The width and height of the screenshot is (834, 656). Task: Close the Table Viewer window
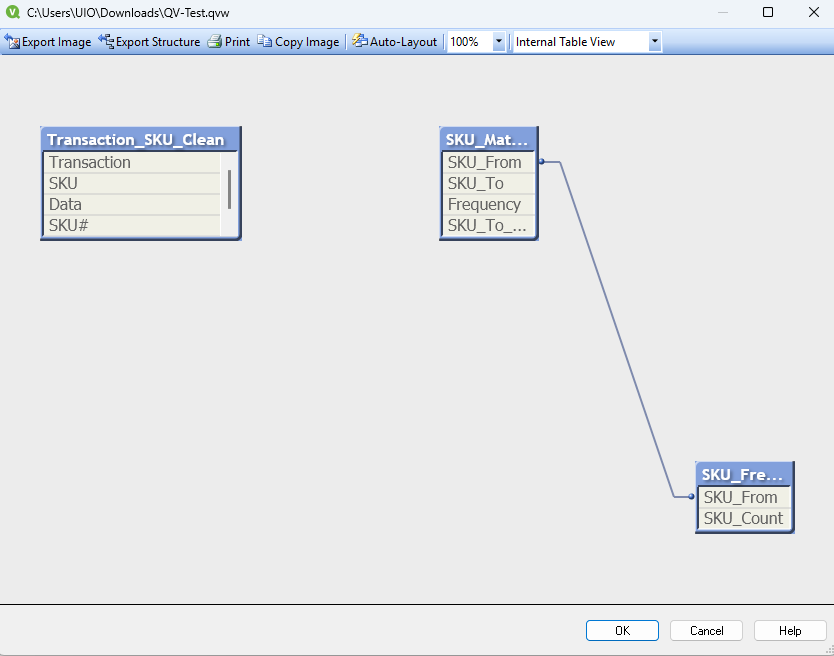click(x=813, y=12)
